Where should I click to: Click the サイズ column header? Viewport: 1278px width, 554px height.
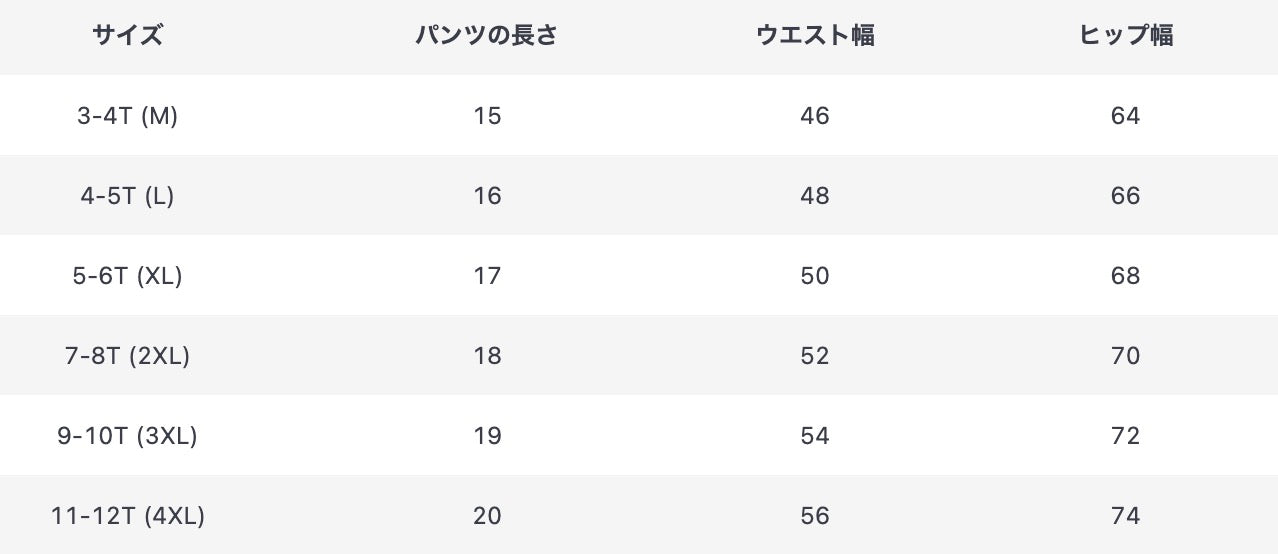coord(127,36)
